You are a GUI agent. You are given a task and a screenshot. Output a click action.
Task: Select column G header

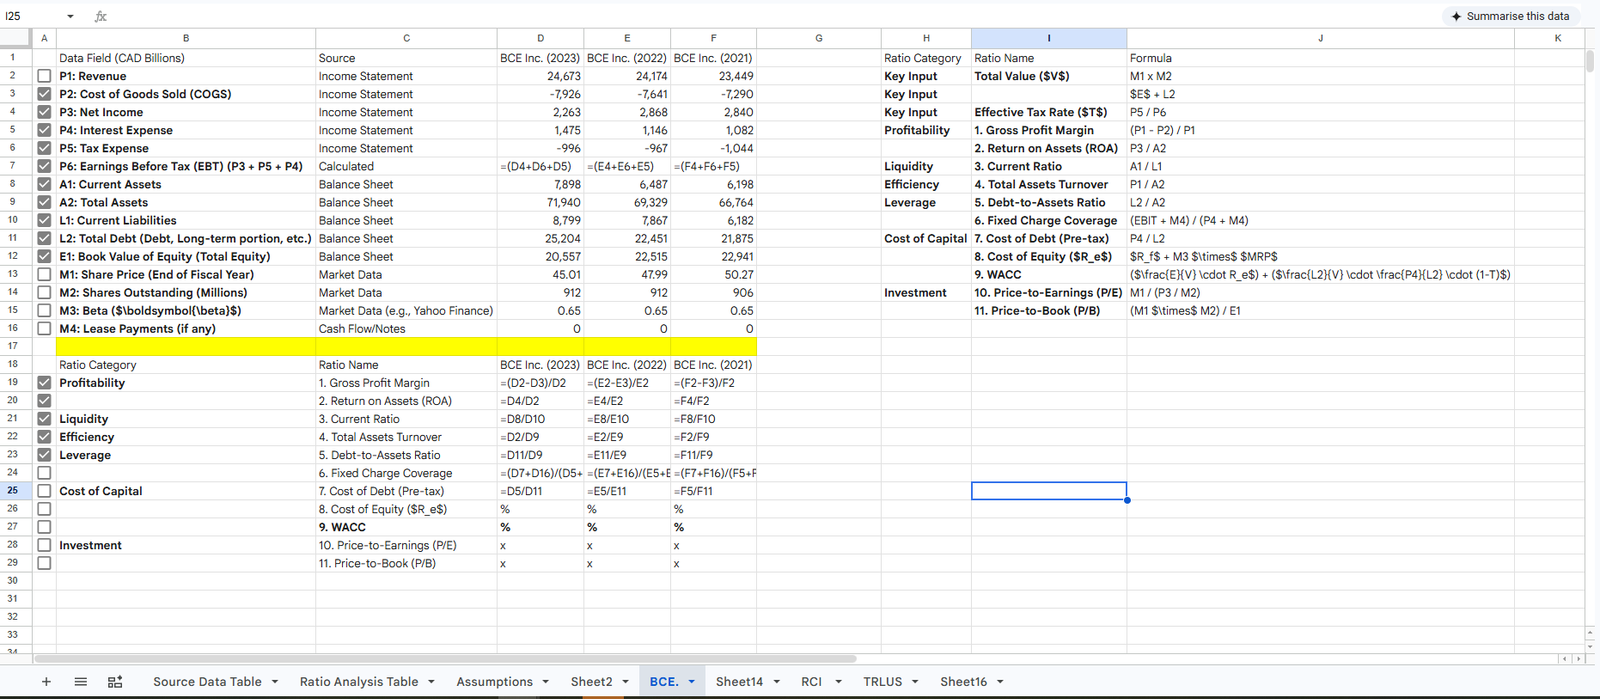(818, 38)
